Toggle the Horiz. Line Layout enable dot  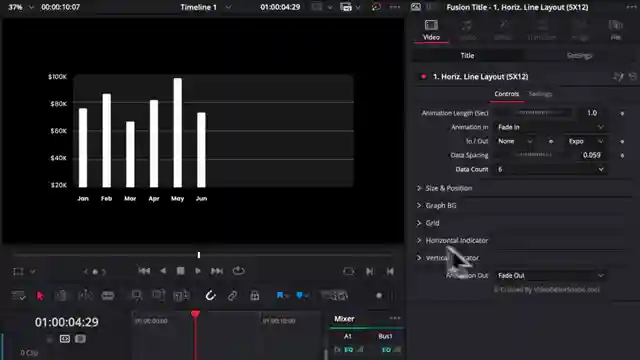pos(423,77)
